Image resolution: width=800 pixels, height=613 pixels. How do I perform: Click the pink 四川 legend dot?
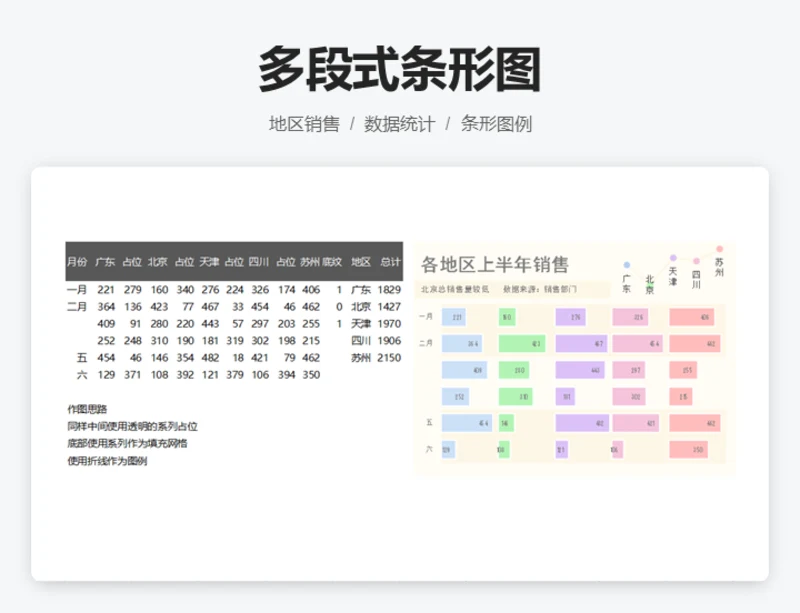pyautogui.click(x=696, y=261)
